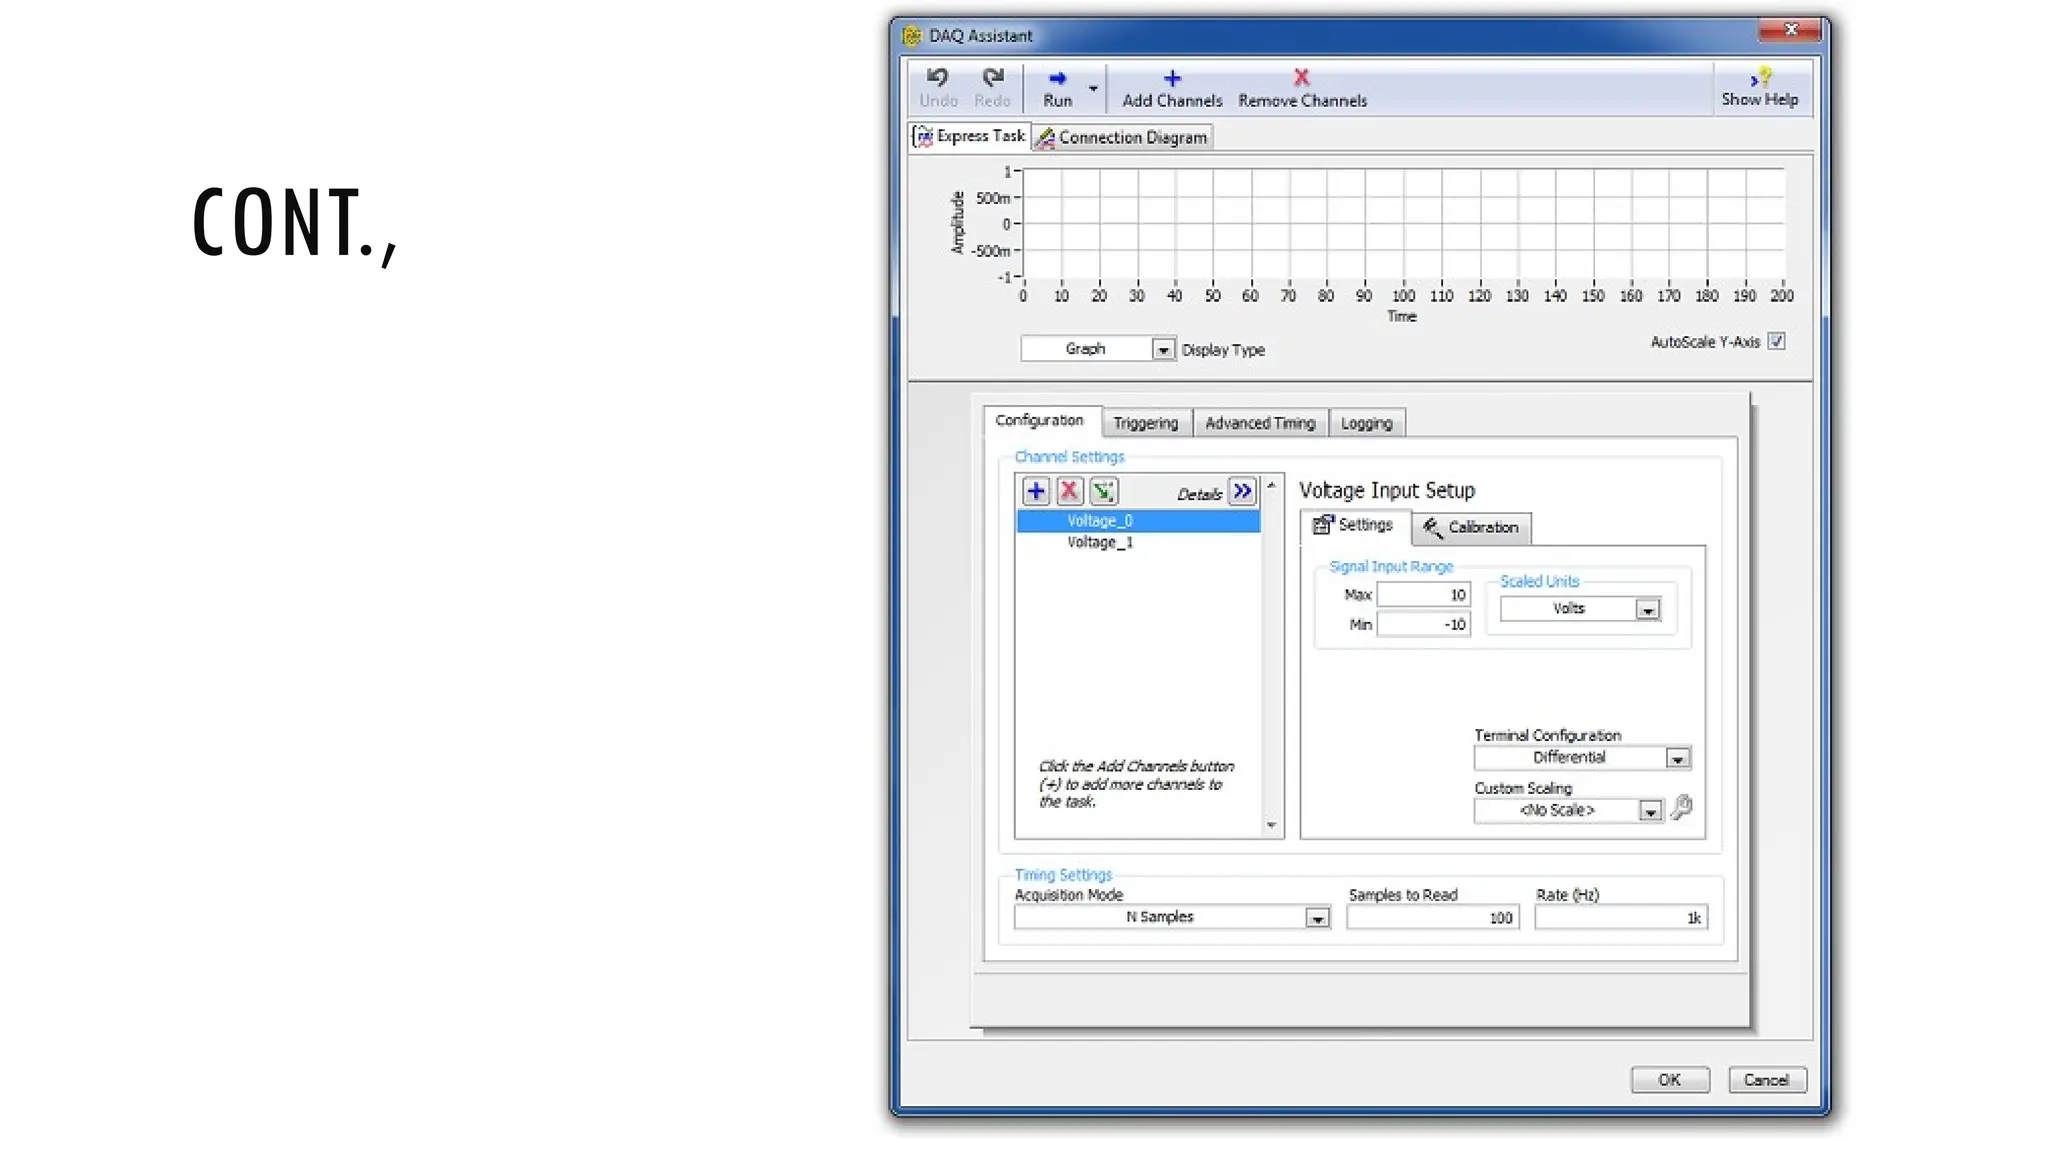Click the Cancel button
Viewport: 2048px width, 1152px height.
pyautogui.click(x=1766, y=1080)
